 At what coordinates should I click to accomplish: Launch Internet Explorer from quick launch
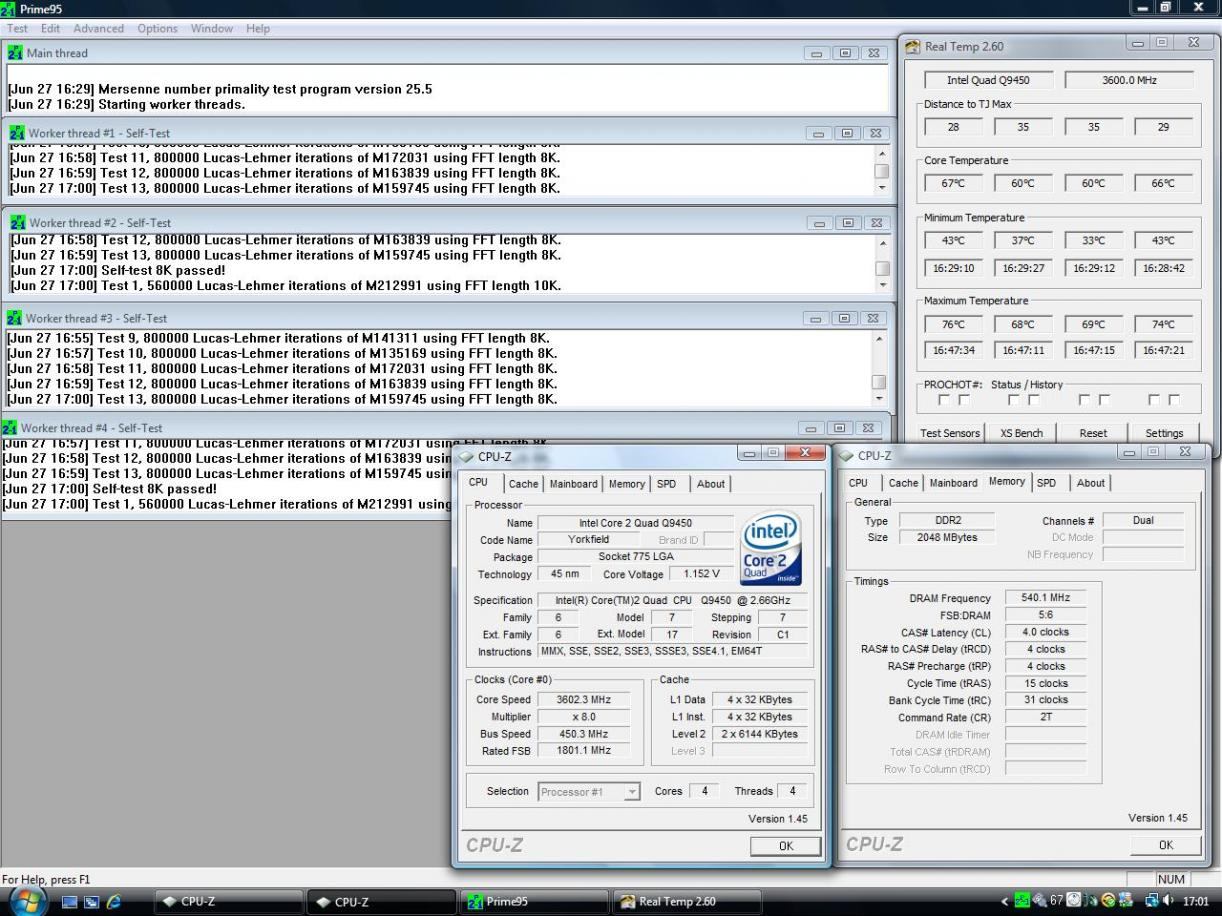[x=114, y=902]
